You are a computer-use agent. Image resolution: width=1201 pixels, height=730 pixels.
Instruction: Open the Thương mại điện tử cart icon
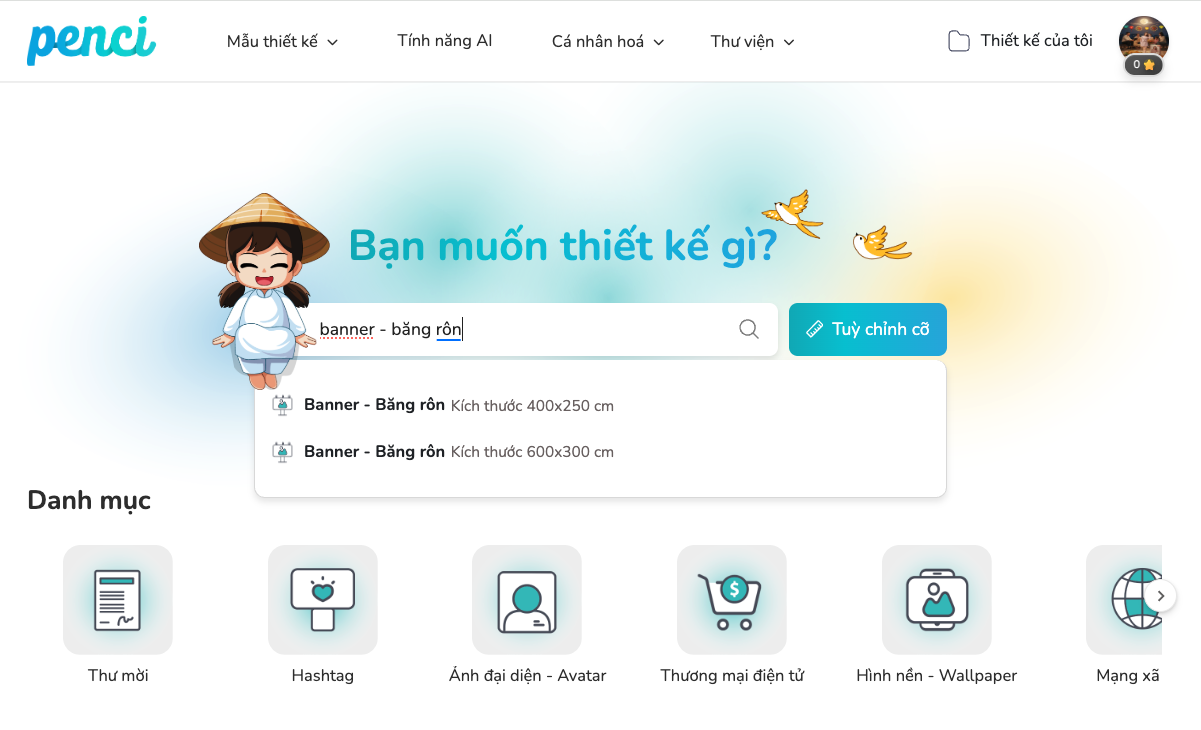[732, 600]
